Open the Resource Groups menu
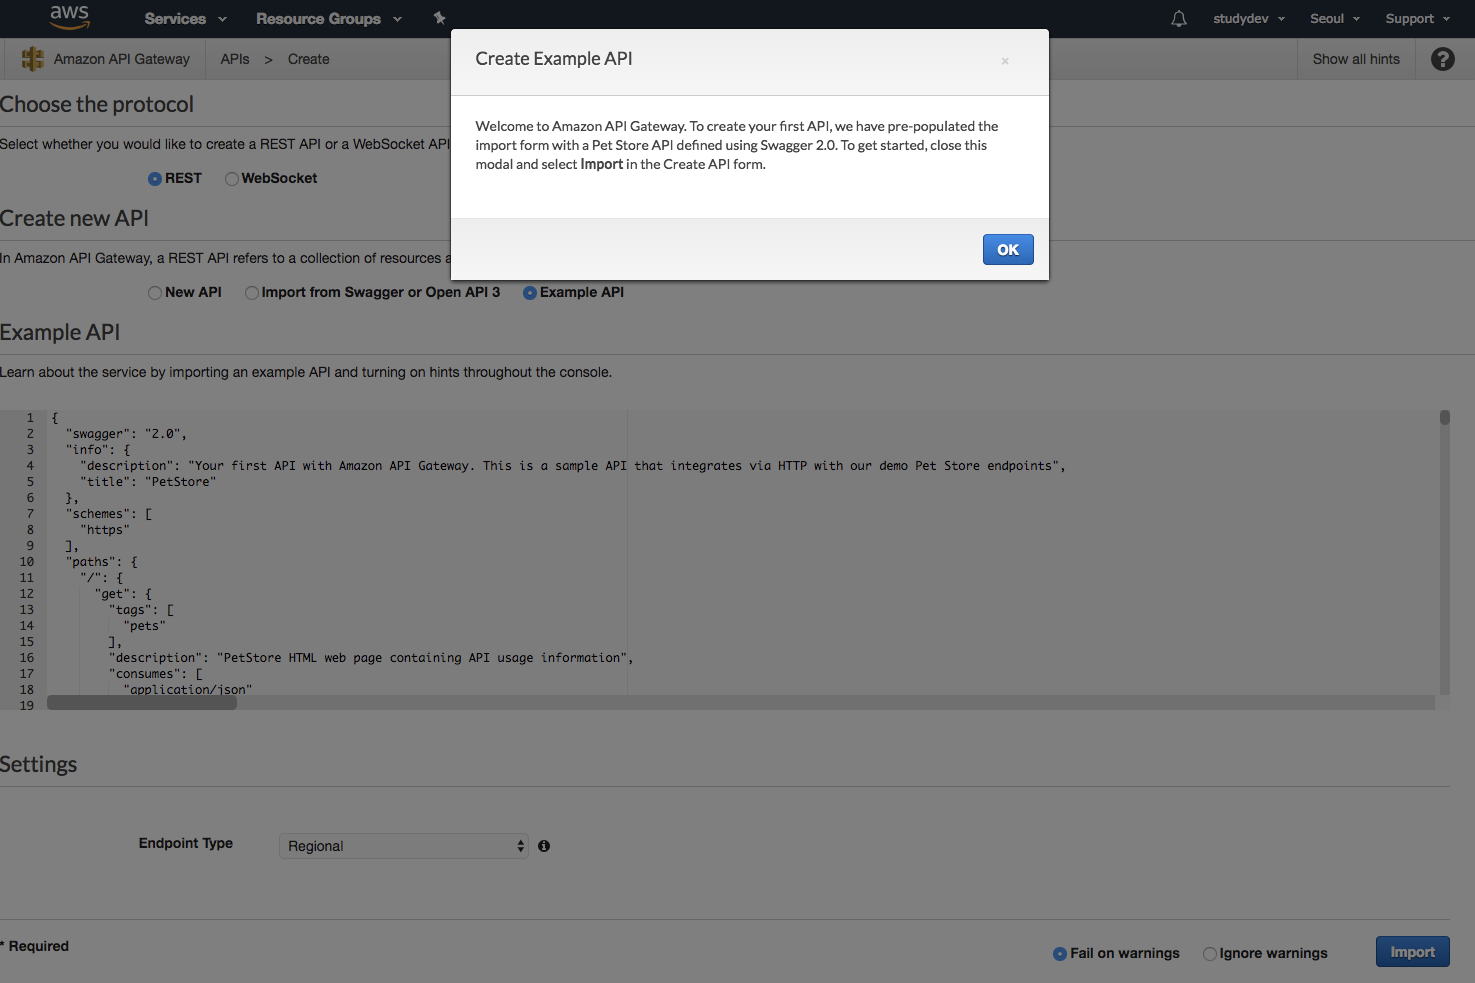This screenshot has height=983, width=1475. [329, 19]
